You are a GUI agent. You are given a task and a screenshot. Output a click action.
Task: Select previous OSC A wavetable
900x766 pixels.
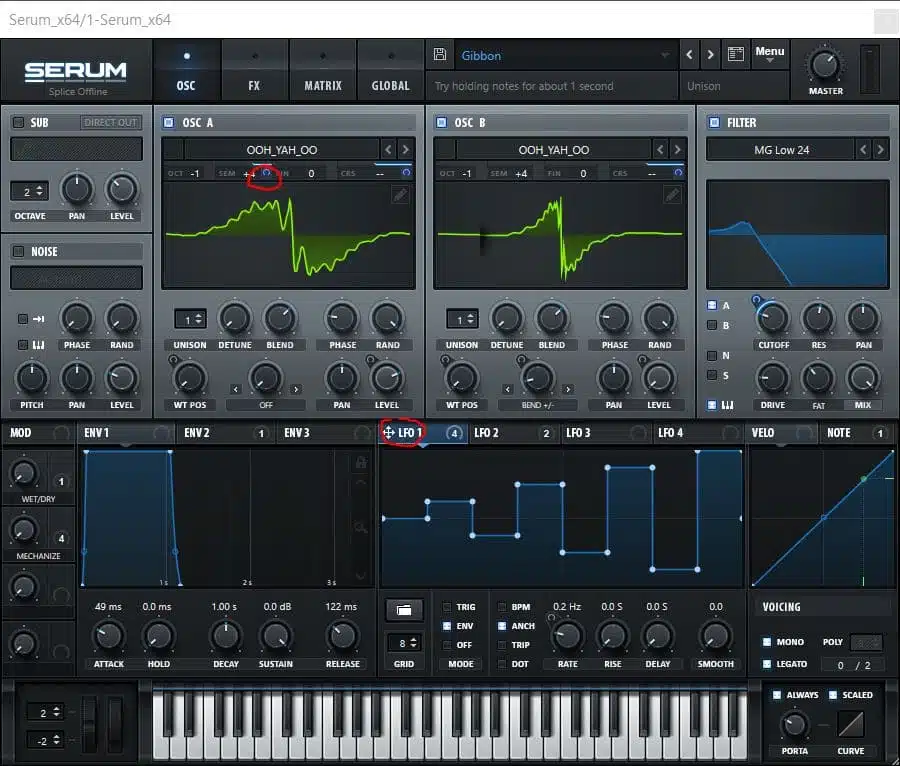point(389,150)
